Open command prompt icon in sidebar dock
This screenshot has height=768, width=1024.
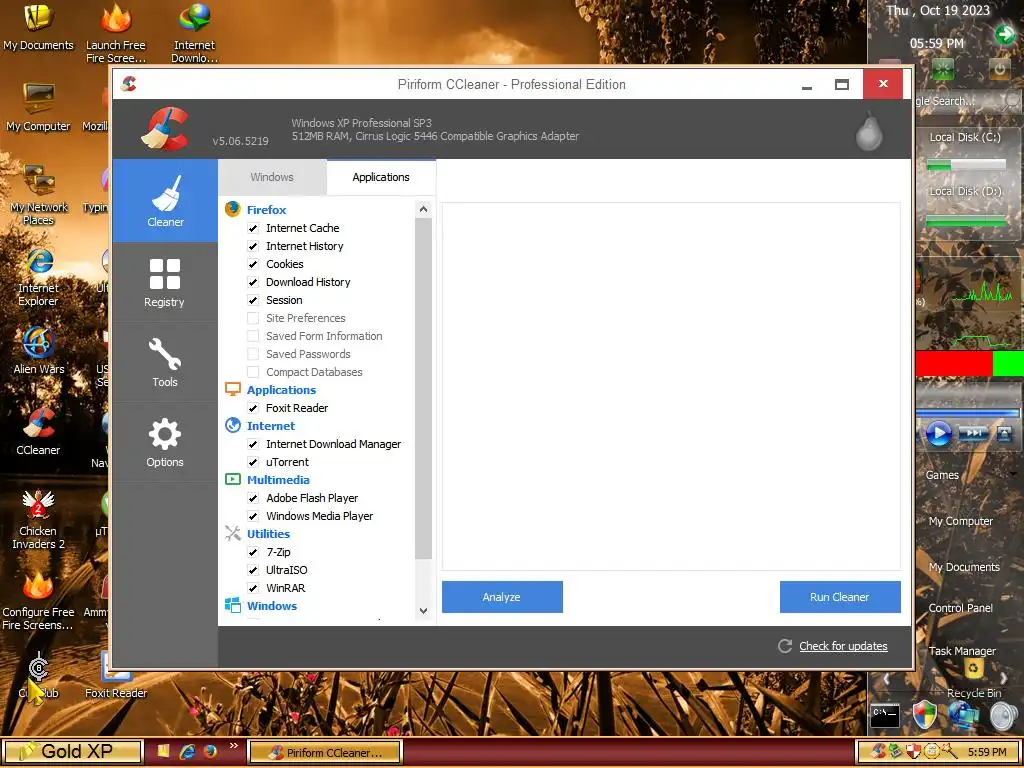tap(886, 715)
